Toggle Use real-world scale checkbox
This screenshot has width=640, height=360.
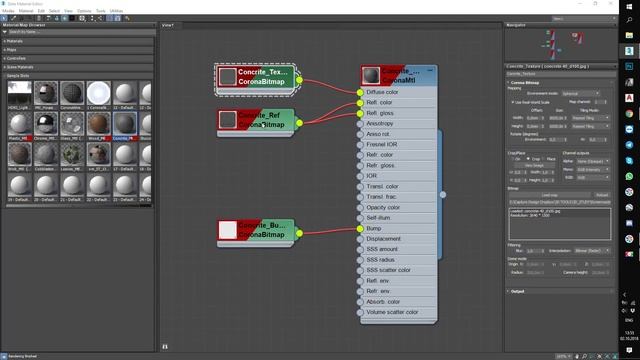pos(513,102)
